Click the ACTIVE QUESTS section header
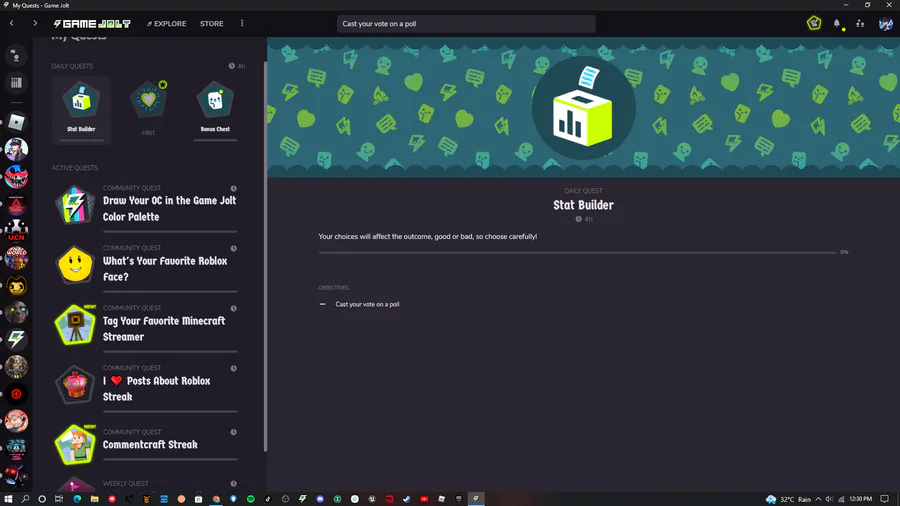This screenshot has width=900, height=506. coord(75,168)
